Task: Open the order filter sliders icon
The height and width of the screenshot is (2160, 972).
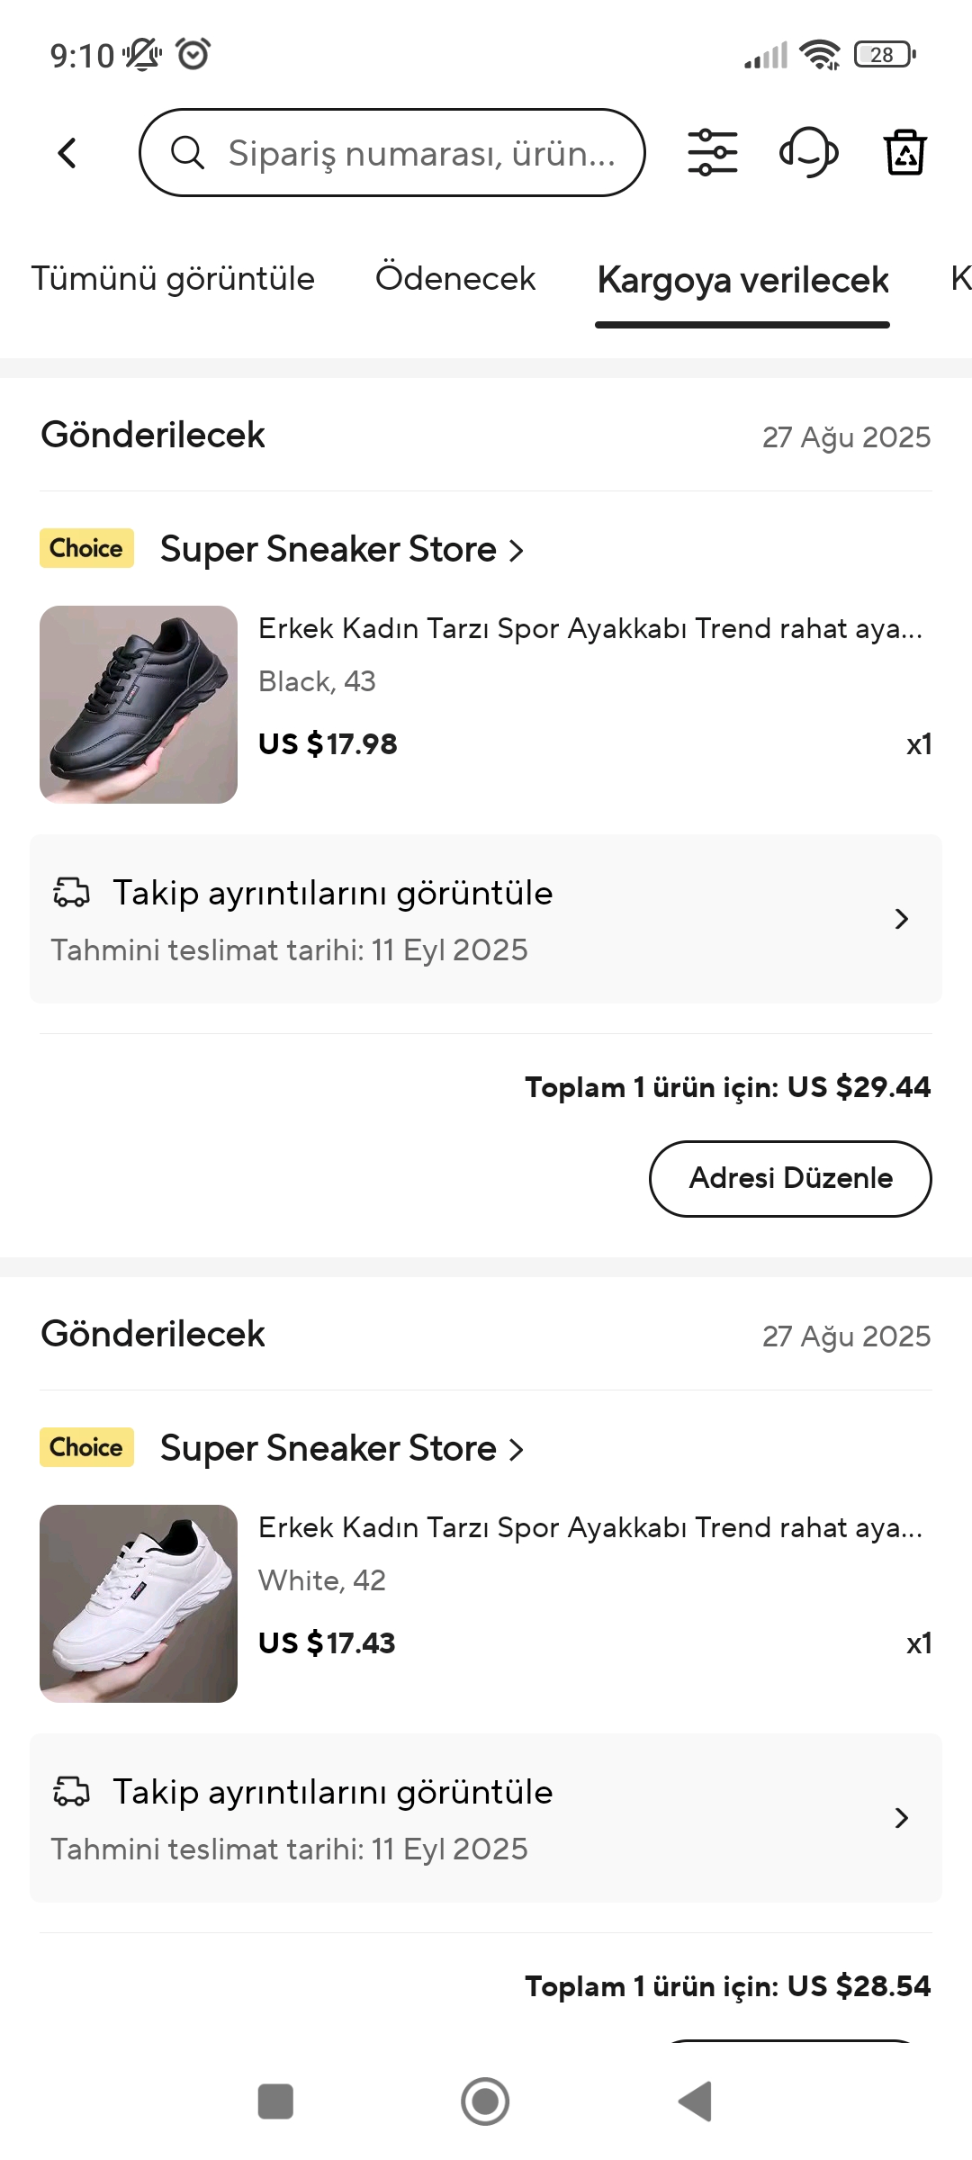Action: [x=712, y=153]
